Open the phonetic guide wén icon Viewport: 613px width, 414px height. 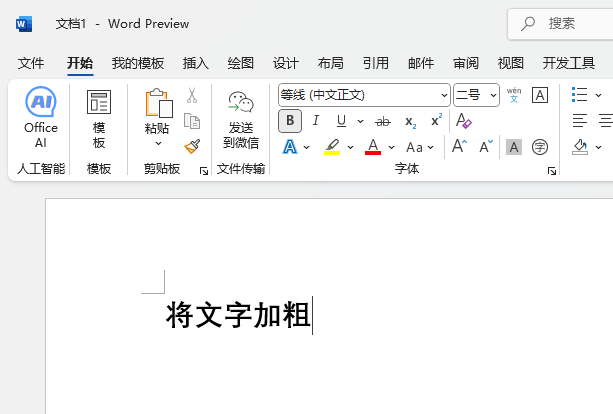tap(514, 95)
